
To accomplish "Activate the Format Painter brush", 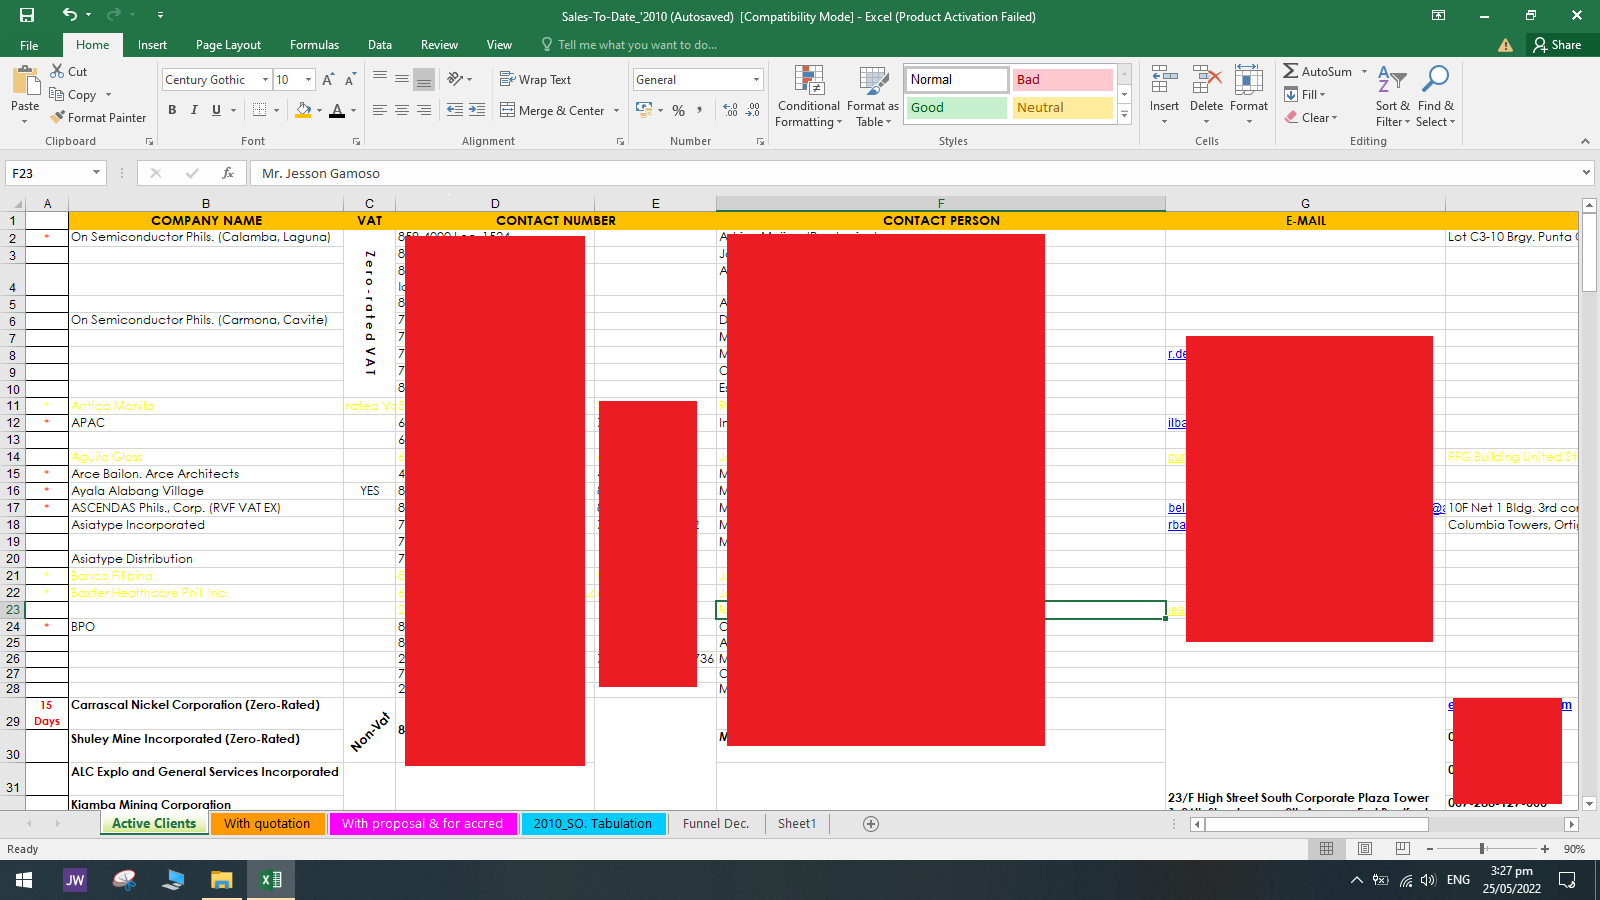I will (98, 118).
